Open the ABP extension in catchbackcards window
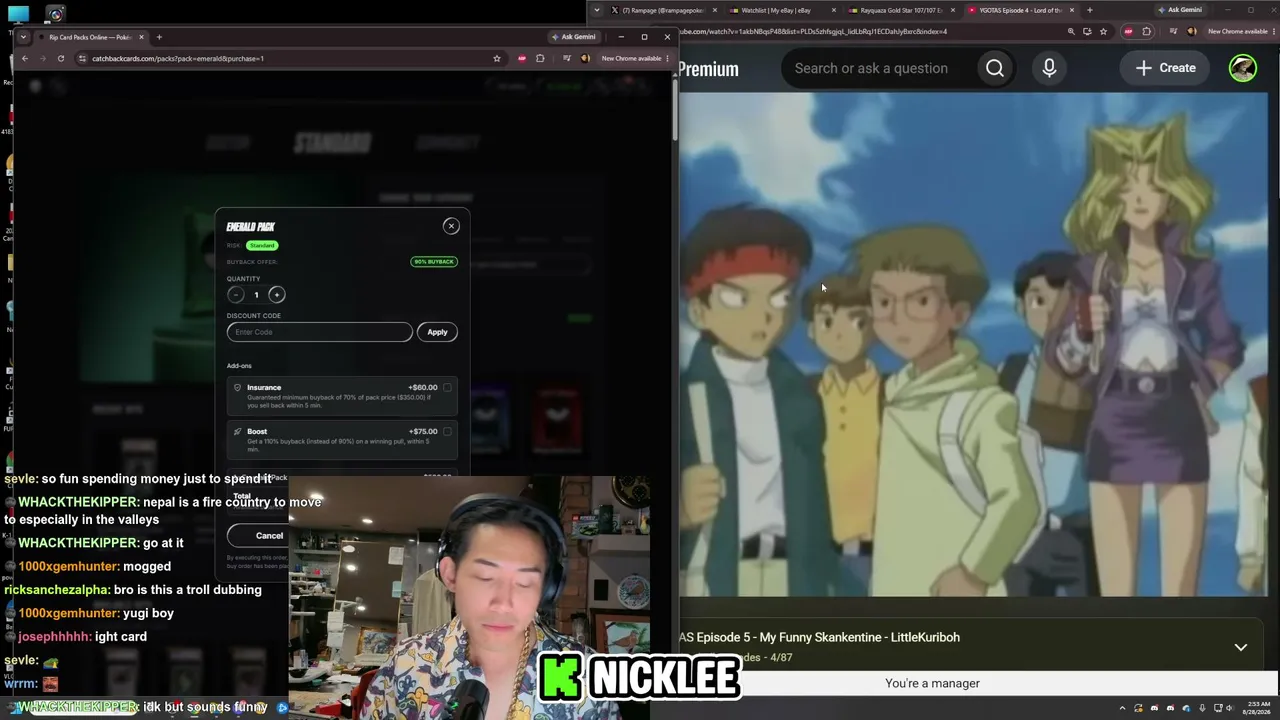The height and width of the screenshot is (720, 1280). pyautogui.click(x=521, y=58)
